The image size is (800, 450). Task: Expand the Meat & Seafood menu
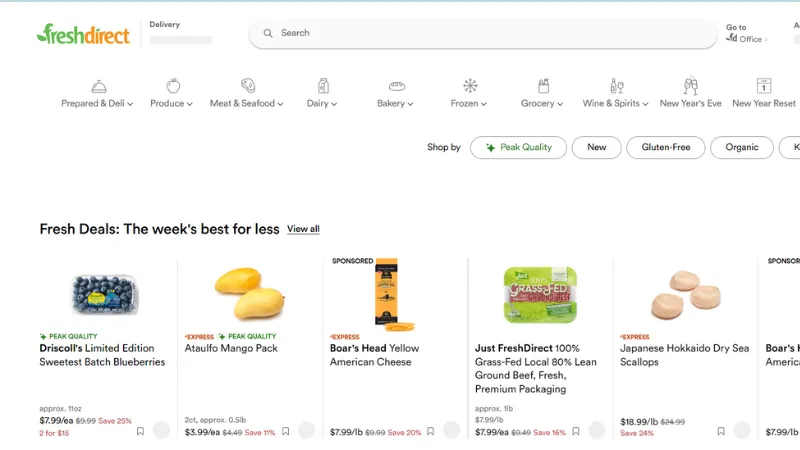(246, 104)
